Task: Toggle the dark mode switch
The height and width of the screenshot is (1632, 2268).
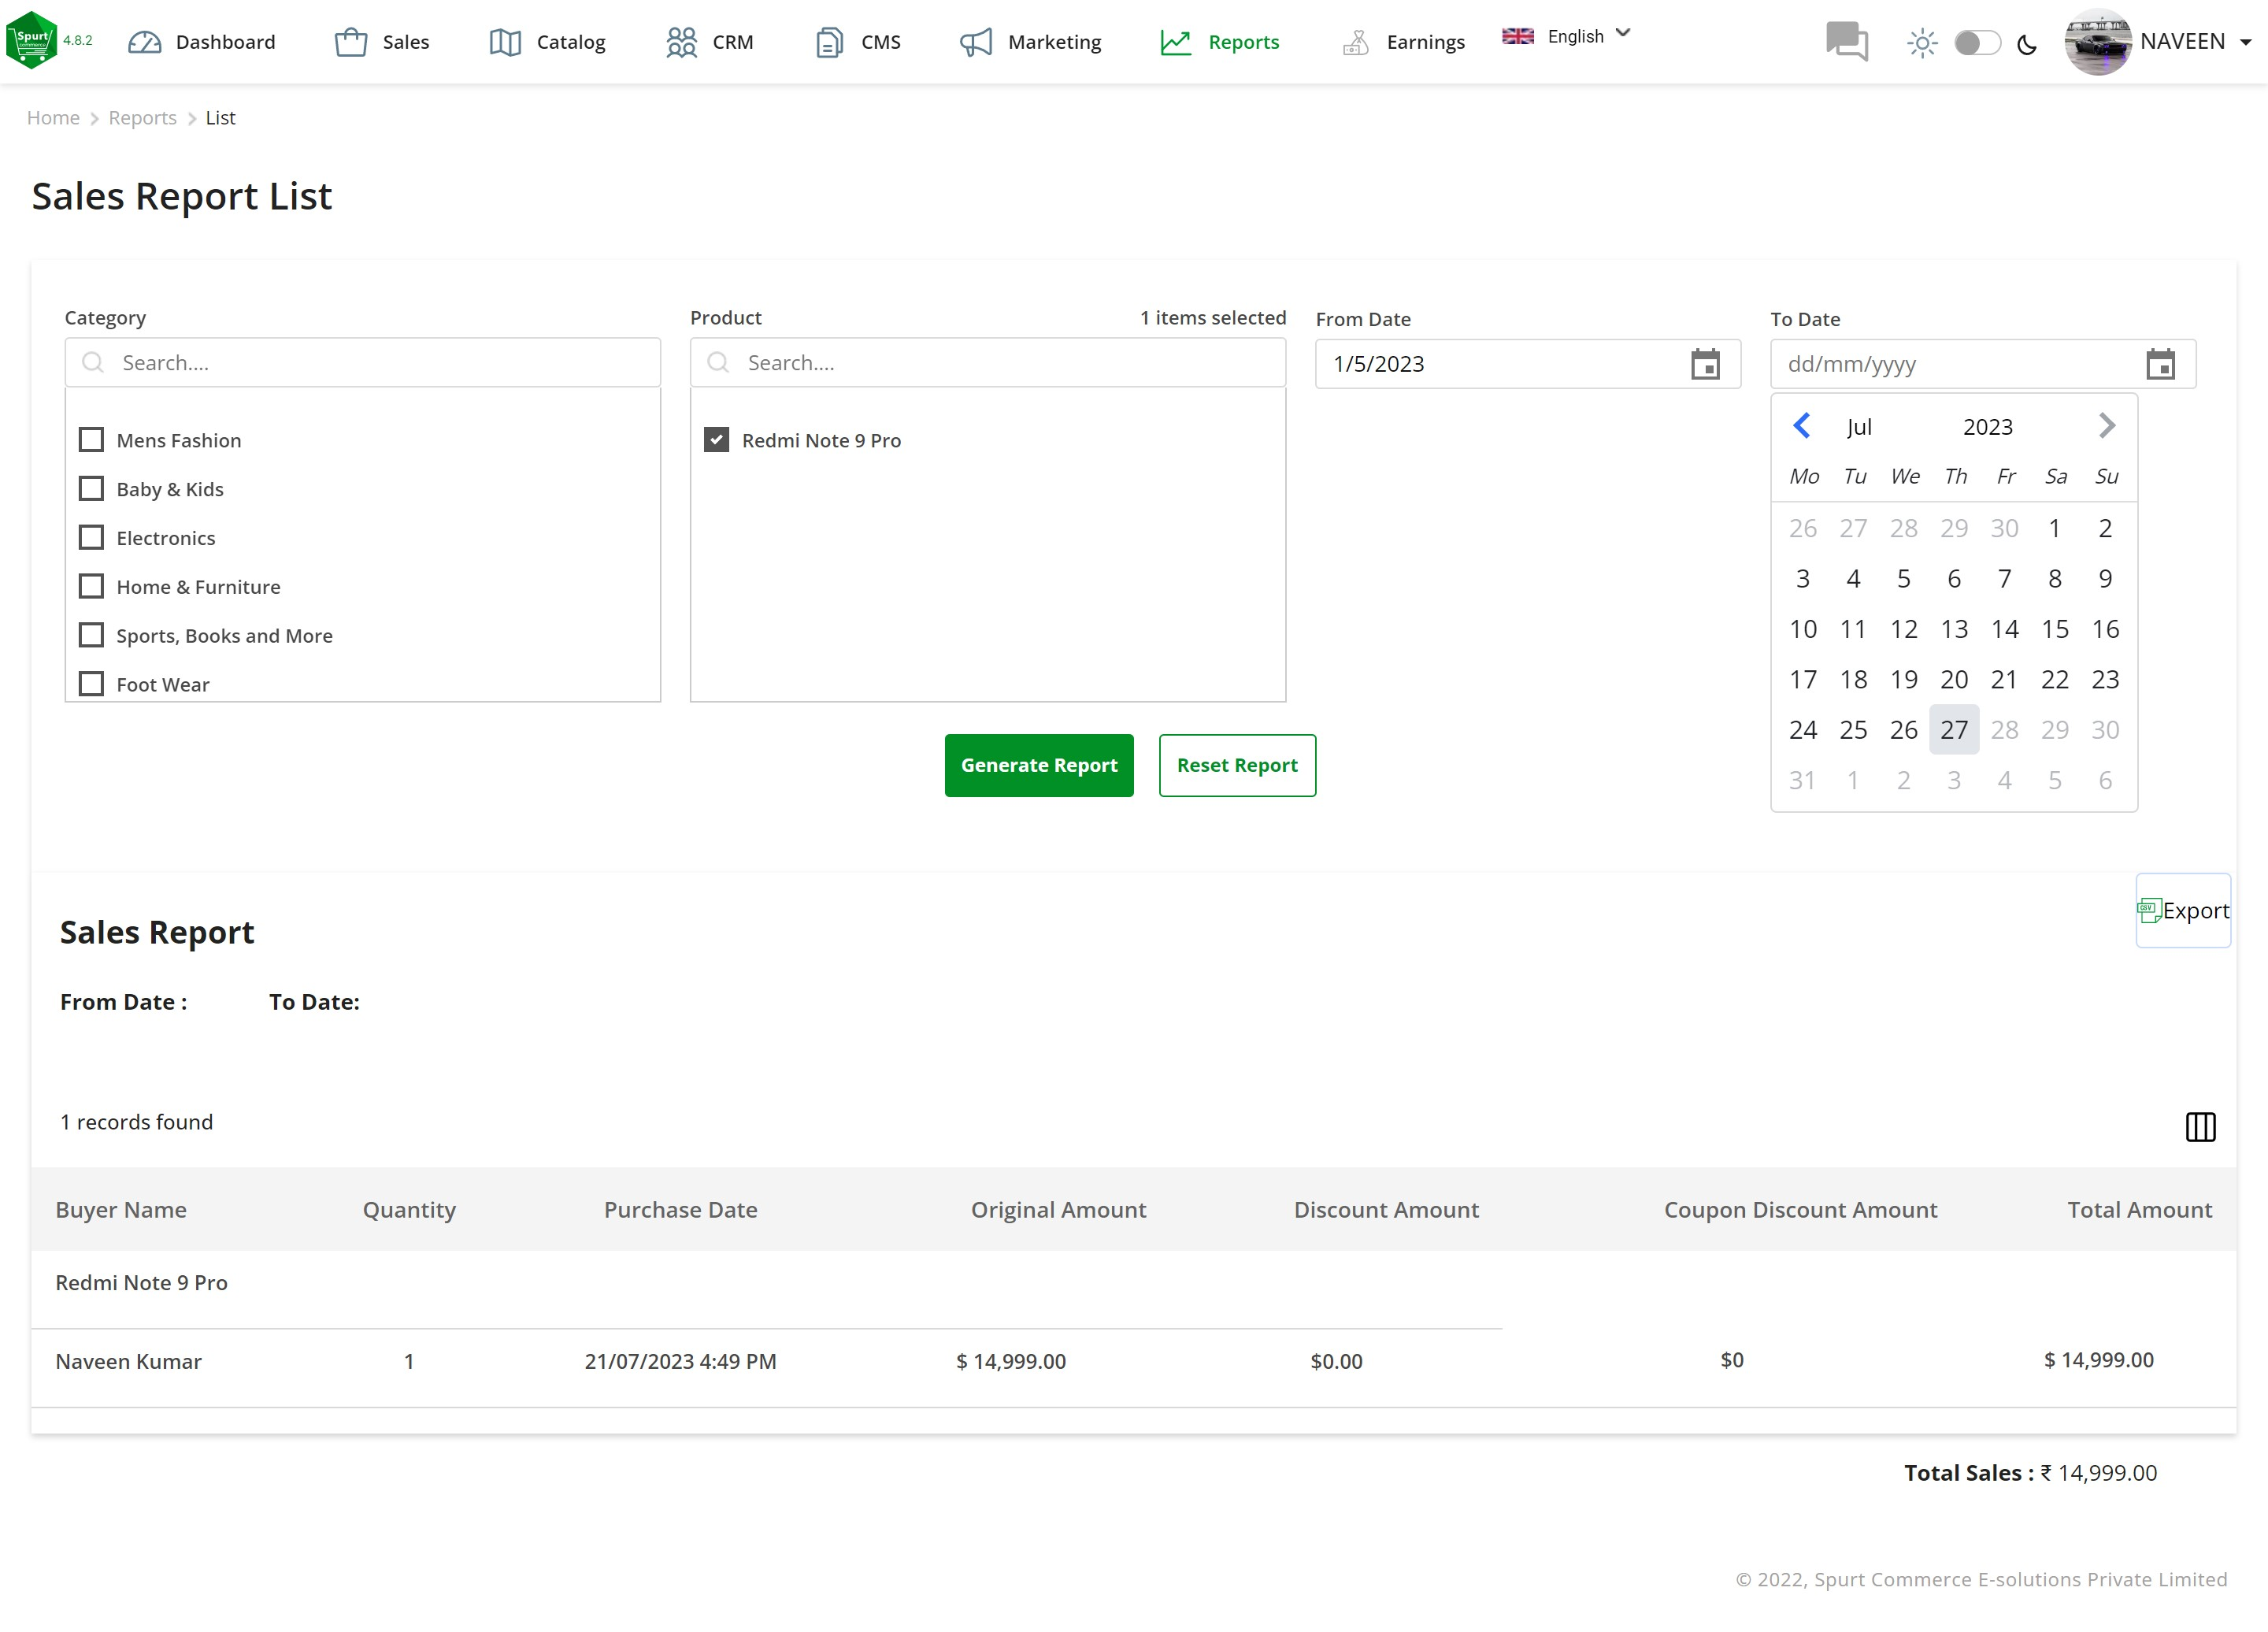Action: click(1977, 43)
